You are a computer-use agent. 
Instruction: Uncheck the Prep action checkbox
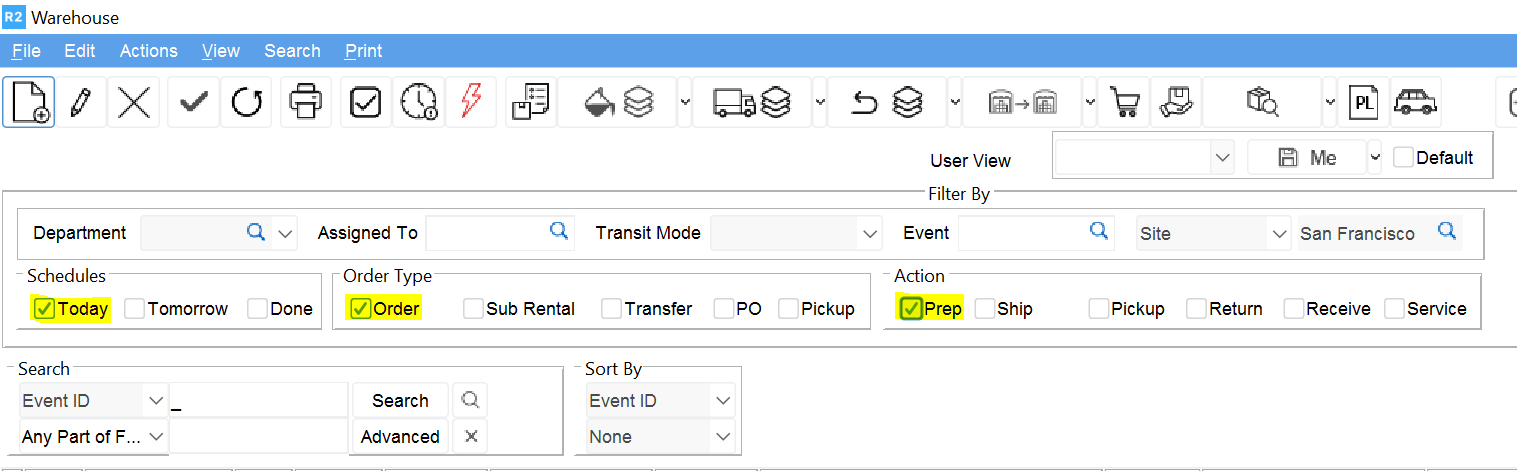coord(910,309)
